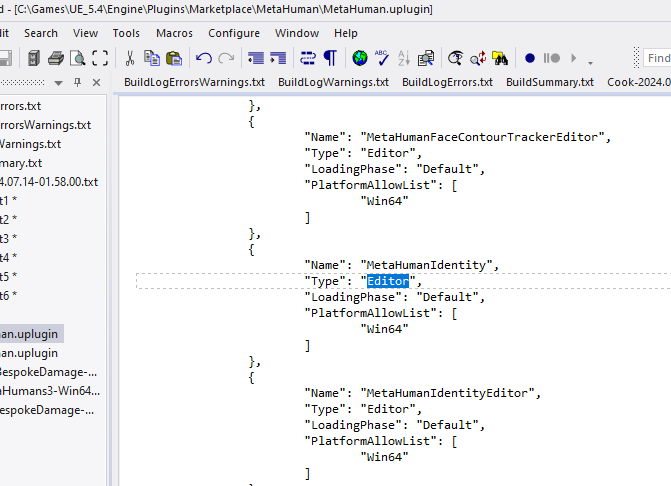Open Print Preview with magnifier page icon
This screenshot has width=671, height=486.
(77, 58)
